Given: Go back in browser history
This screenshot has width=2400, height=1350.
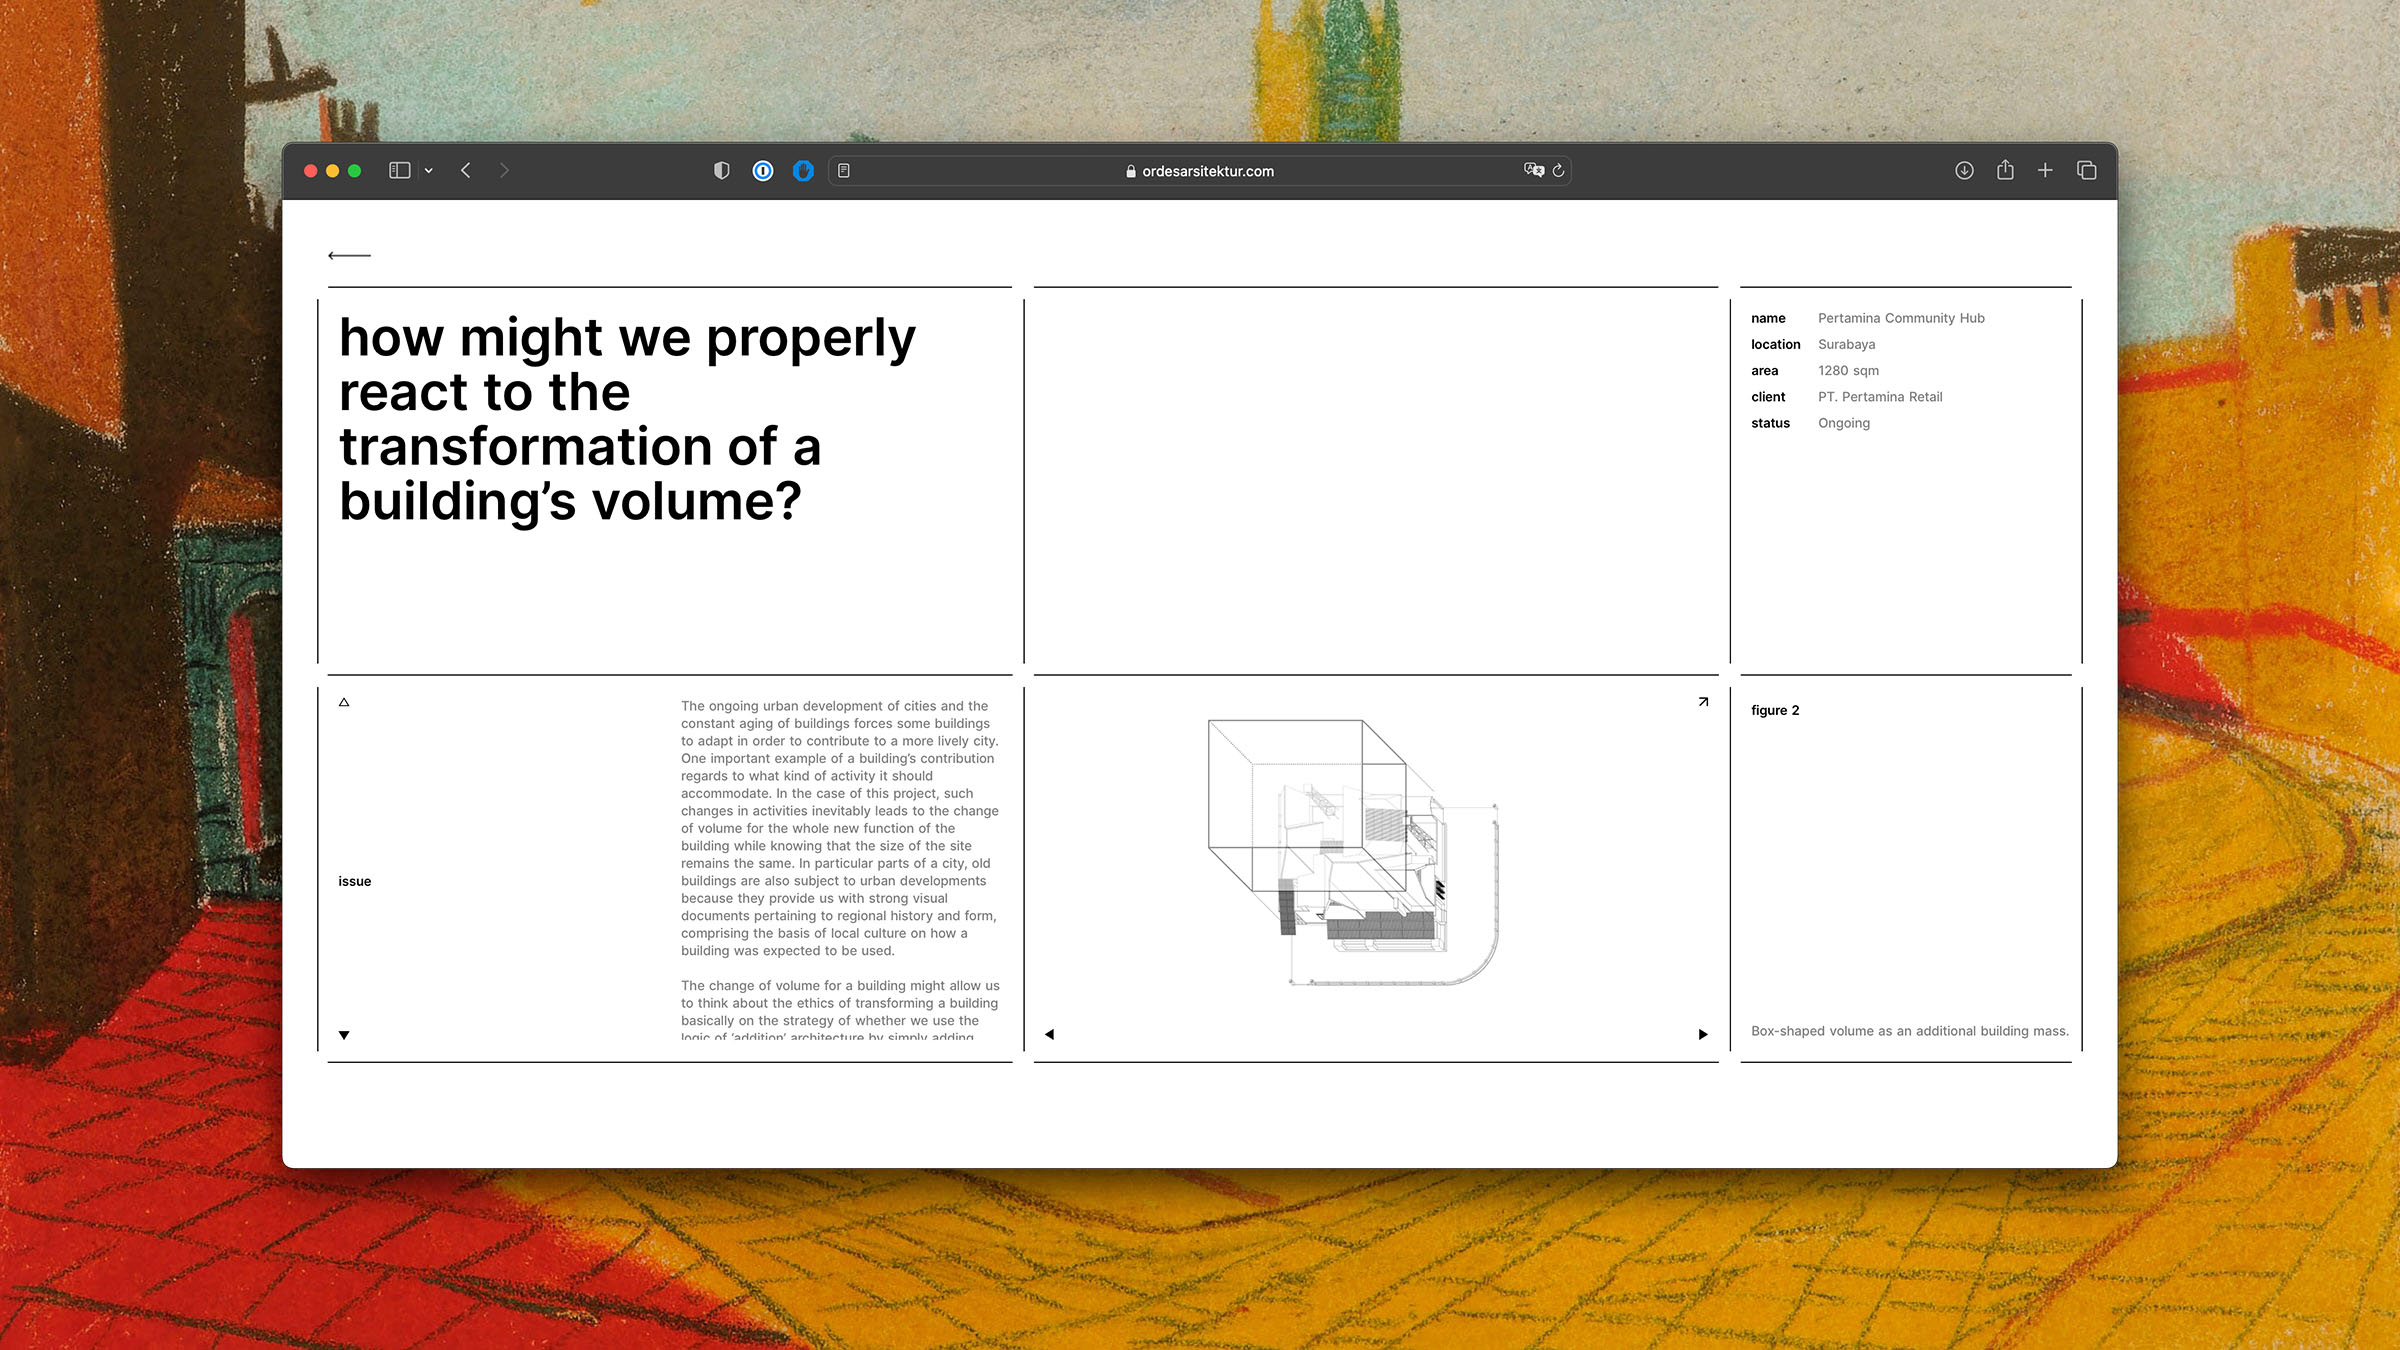Looking at the screenshot, I should [466, 171].
